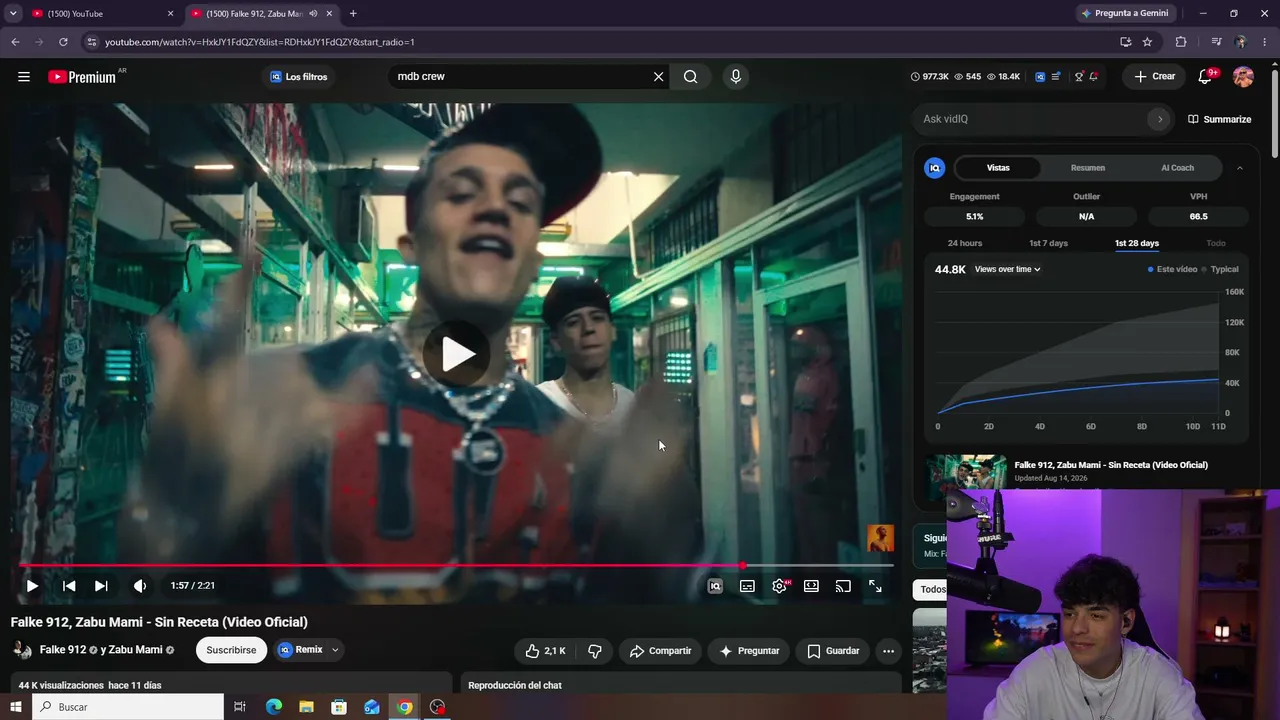The image size is (1280, 720).
Task: Toggle subtitles in the player
Action: 747,586
